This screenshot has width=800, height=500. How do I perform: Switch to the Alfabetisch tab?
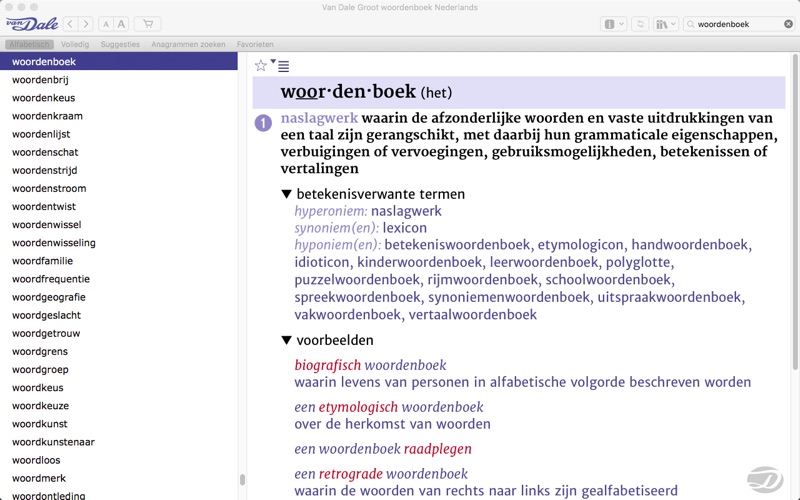(29, 44)
